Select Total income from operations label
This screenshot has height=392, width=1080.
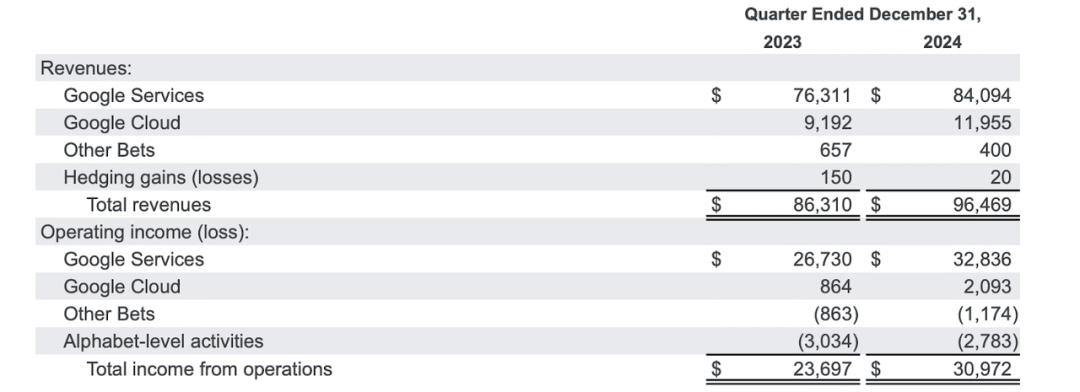click(209, 369)
